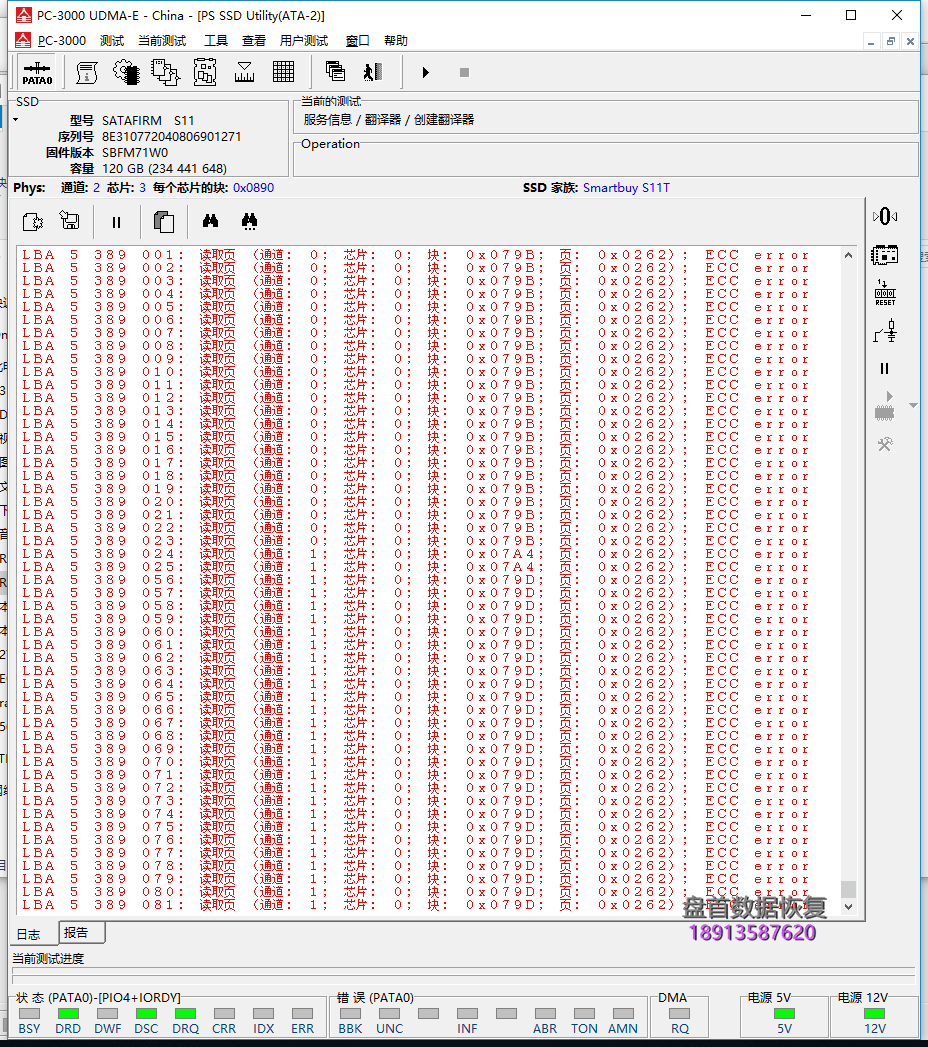Click the zero between arrows sidebar icon
The width and height of the screenshot is (928, 1047).
click(x=885, y=216)
